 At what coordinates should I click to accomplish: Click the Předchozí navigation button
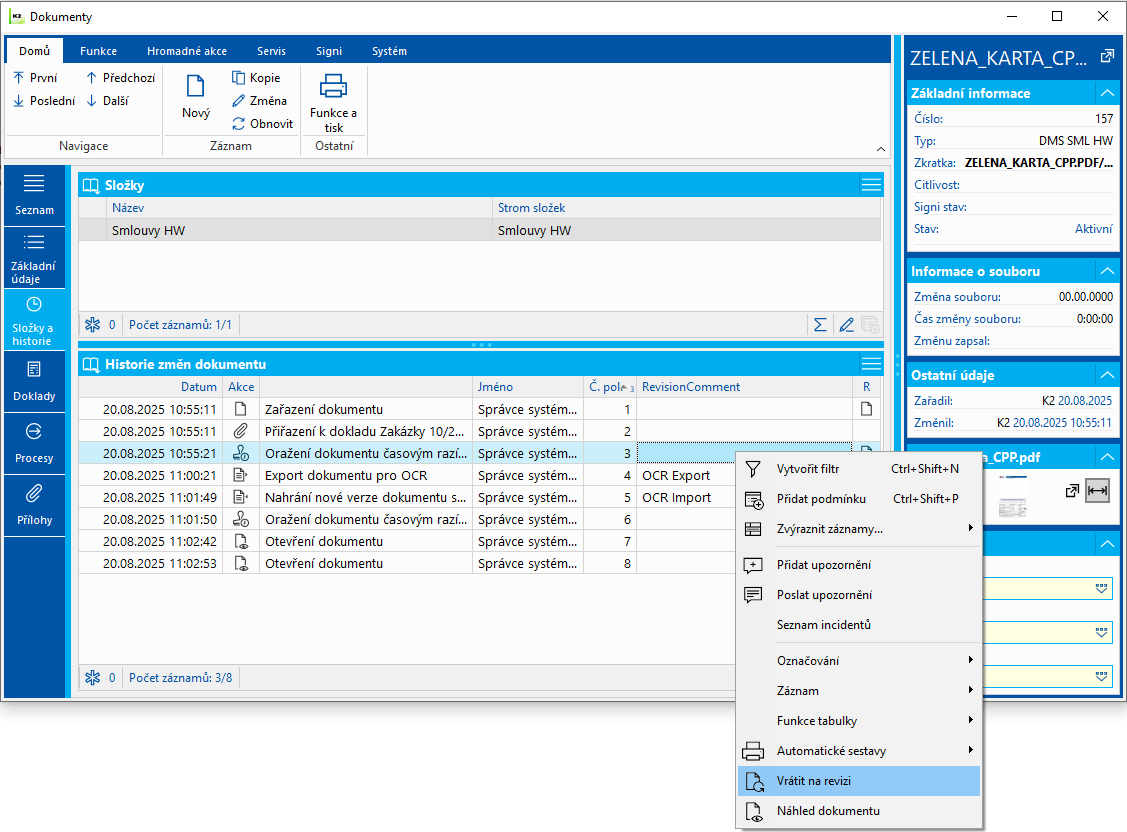[120, 78]
